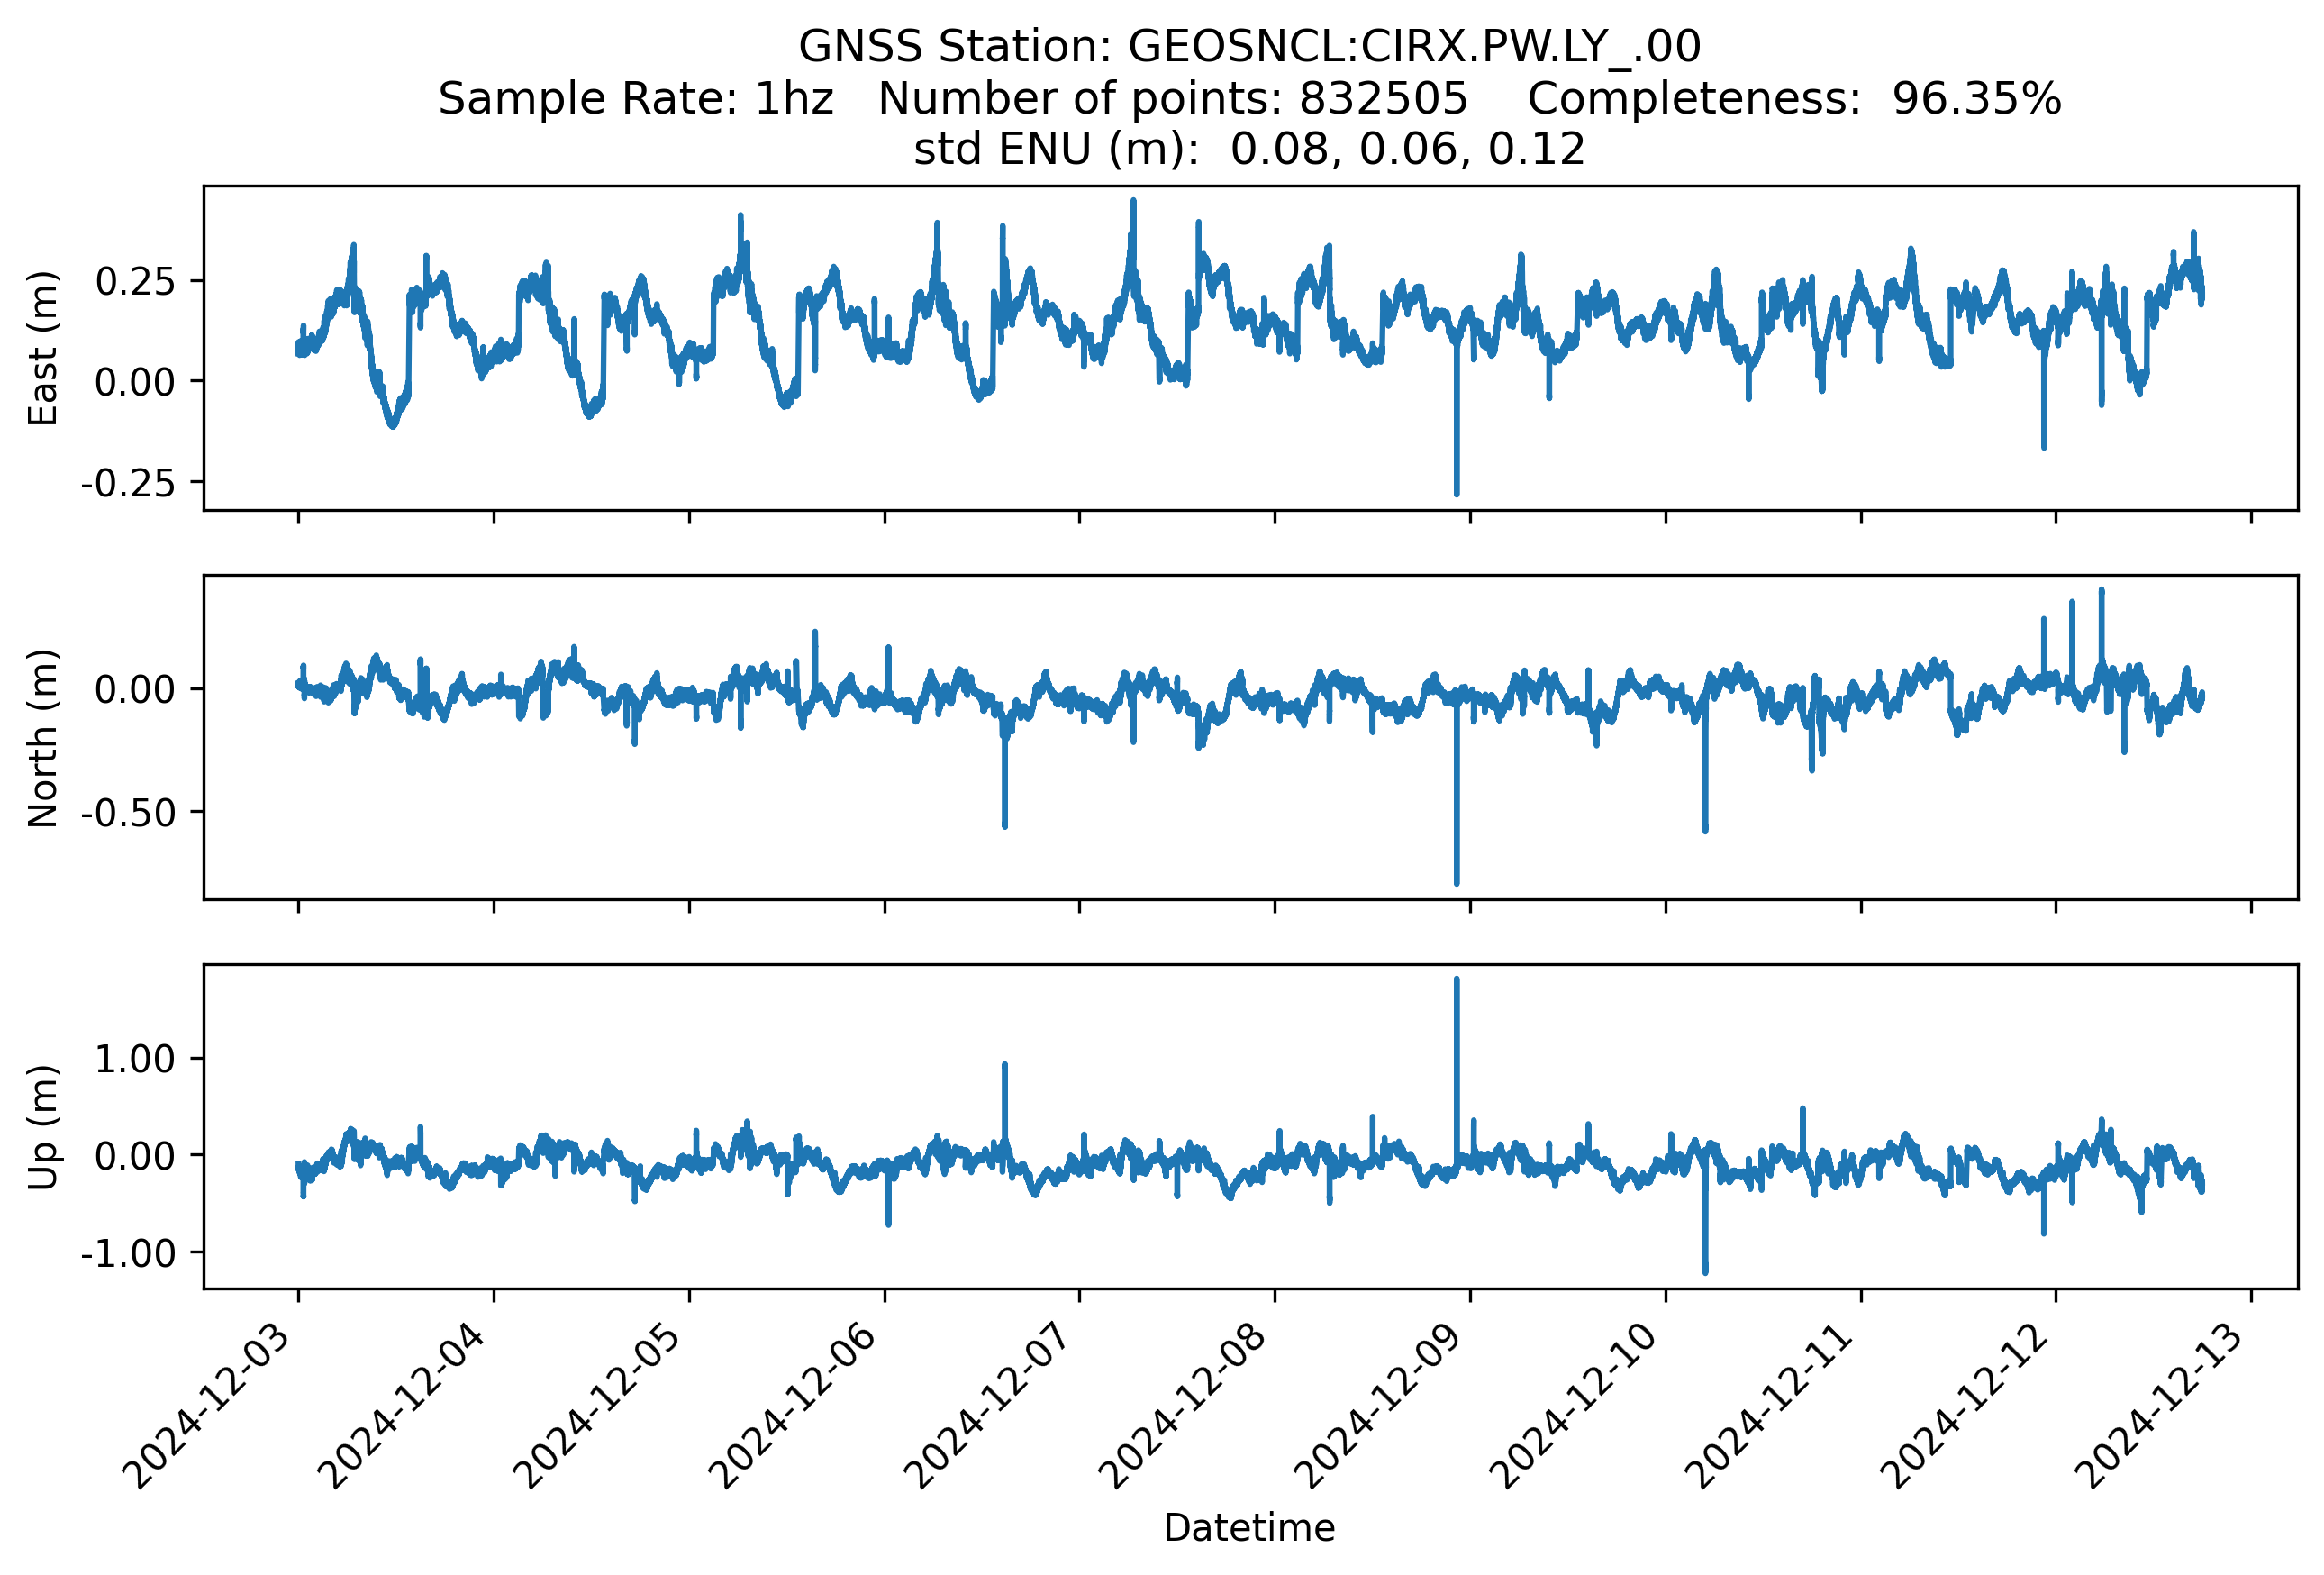
Task: Click the -0.50 tick on North axis
Action: (128, 813)
